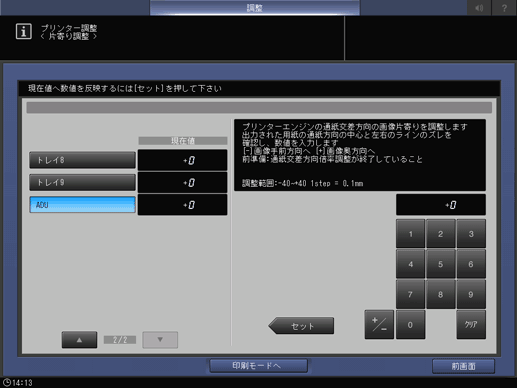
Task: Tap keypad digit 9
Action: (x=471, y=294)
